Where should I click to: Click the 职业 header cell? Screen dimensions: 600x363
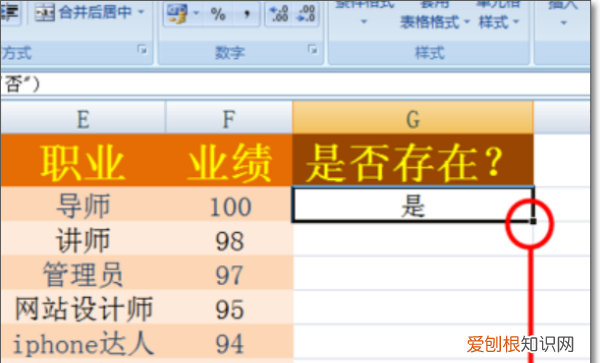pyautogui.click(x=83, y=161)
